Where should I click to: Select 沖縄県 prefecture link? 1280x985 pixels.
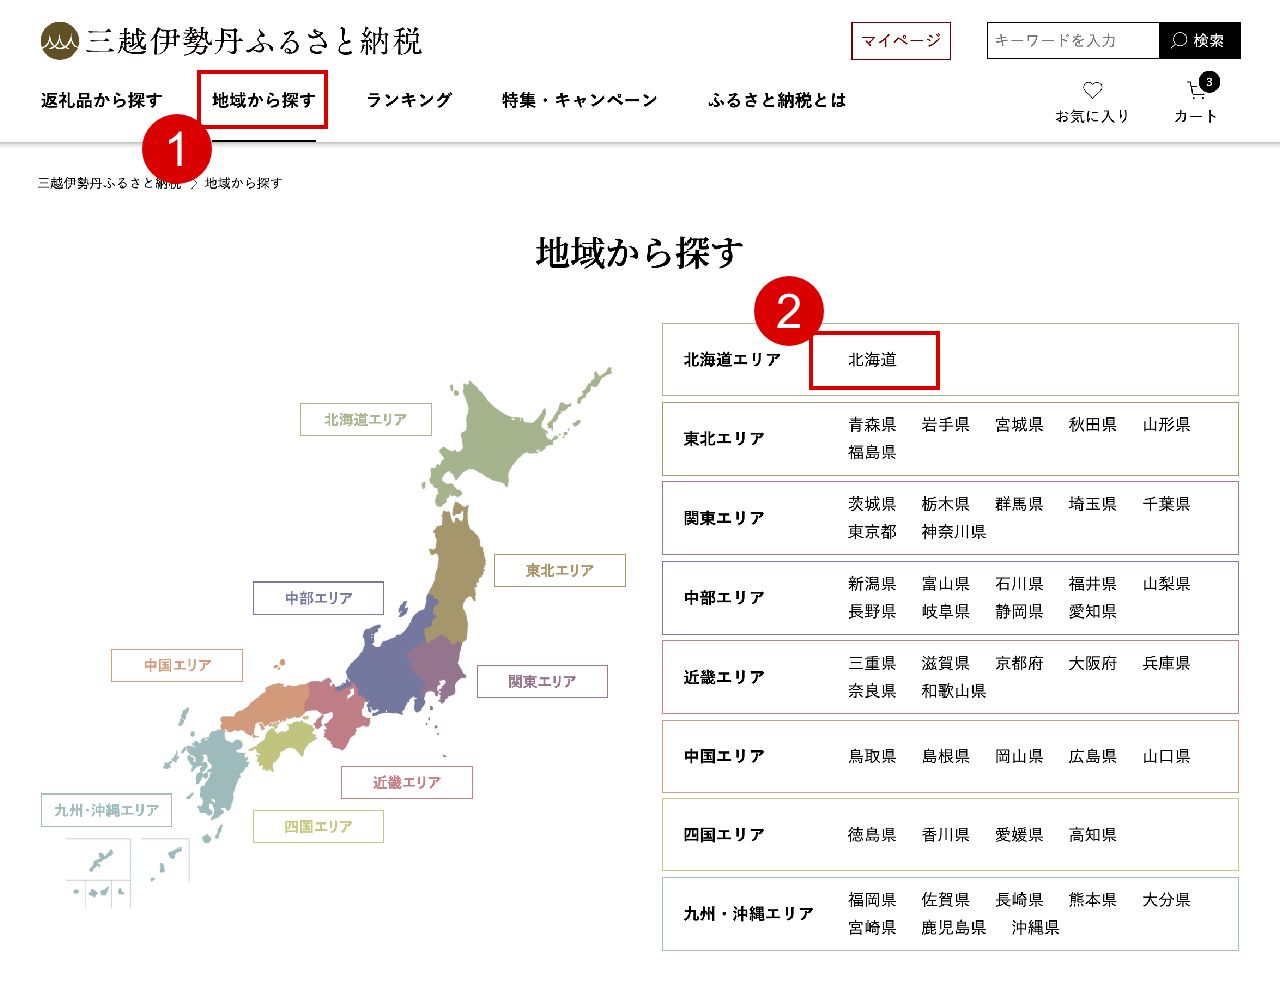point(1035,928)
